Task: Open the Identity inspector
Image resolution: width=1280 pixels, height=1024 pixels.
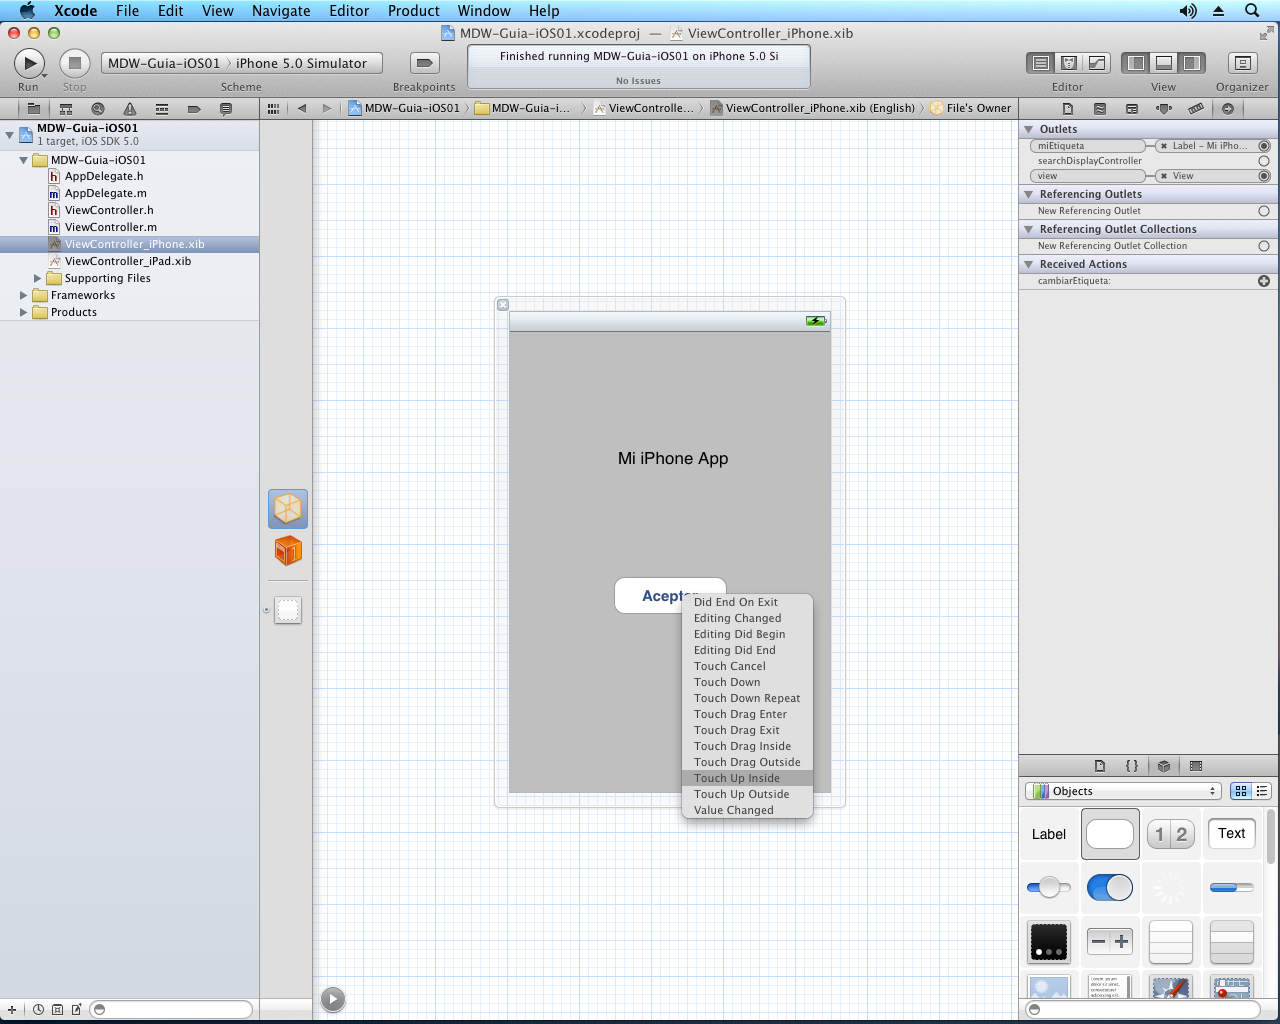Action: pos(1132,108)
